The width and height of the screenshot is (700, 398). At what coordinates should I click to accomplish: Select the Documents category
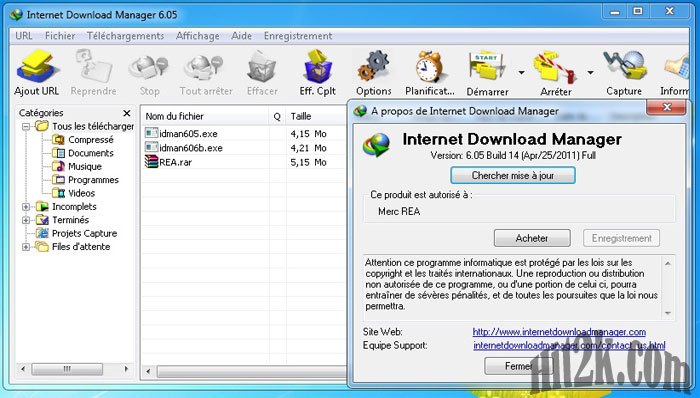(x=91, y=153)
